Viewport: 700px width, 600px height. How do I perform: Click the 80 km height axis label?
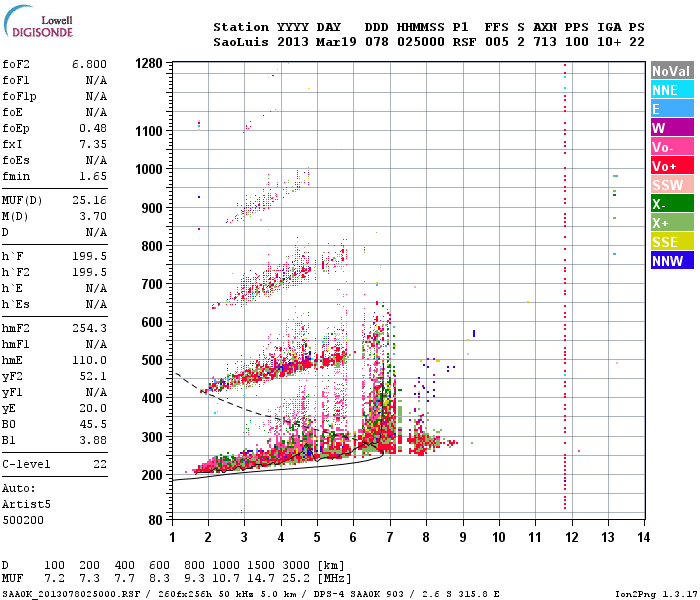(x=155, y=520)
